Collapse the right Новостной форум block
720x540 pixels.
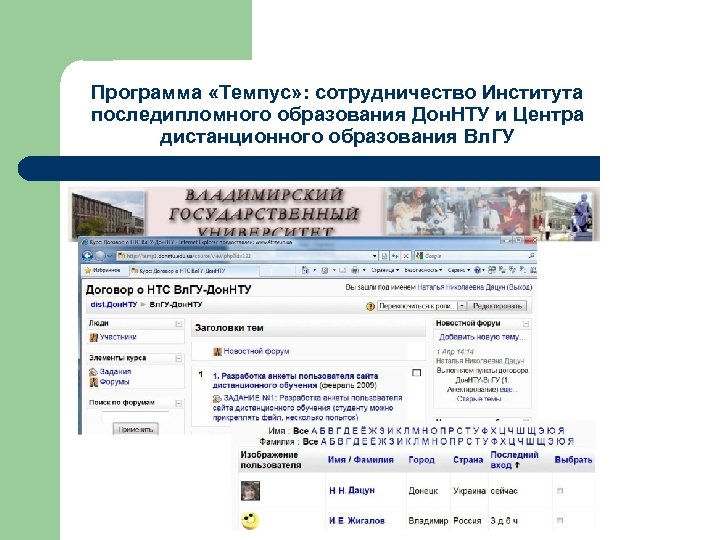526,324
